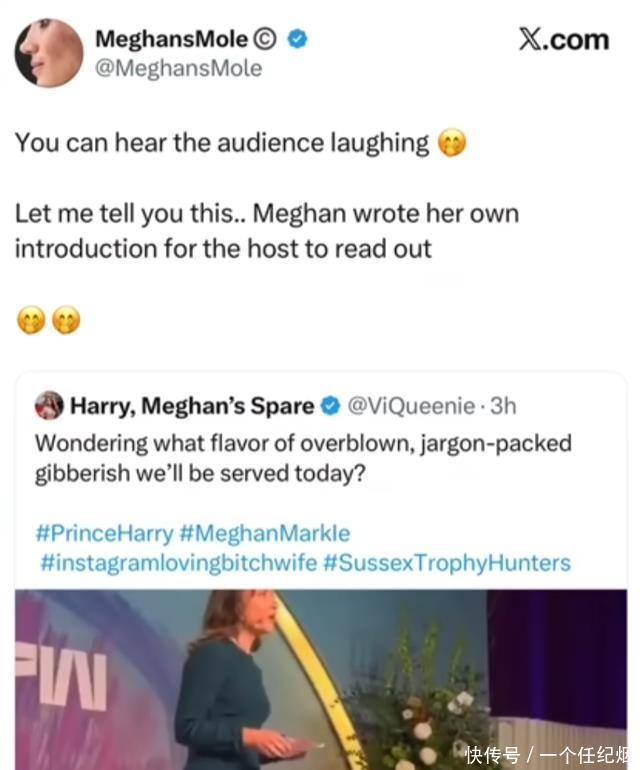Open the 'Harry, Meghan's Spare' account name
This screenshot has height=770, width=640.
(192, 406)
